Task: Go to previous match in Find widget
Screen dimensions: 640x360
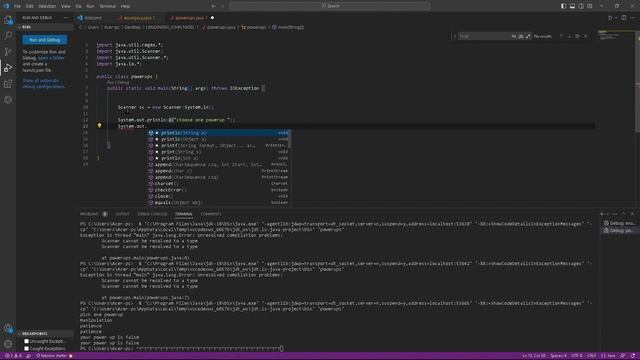Action: coord(561,36)
